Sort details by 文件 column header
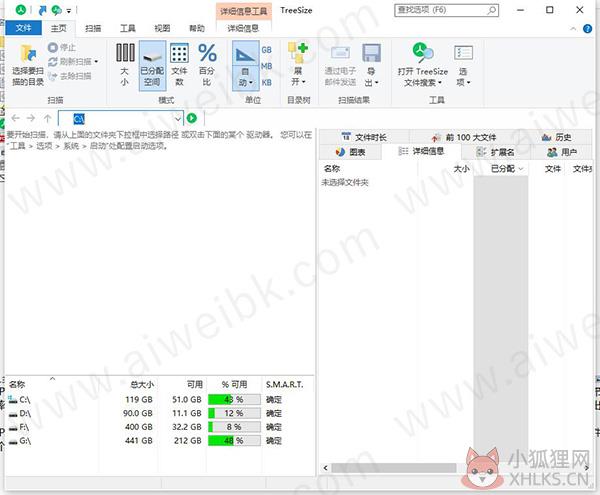 coord(553,169)
